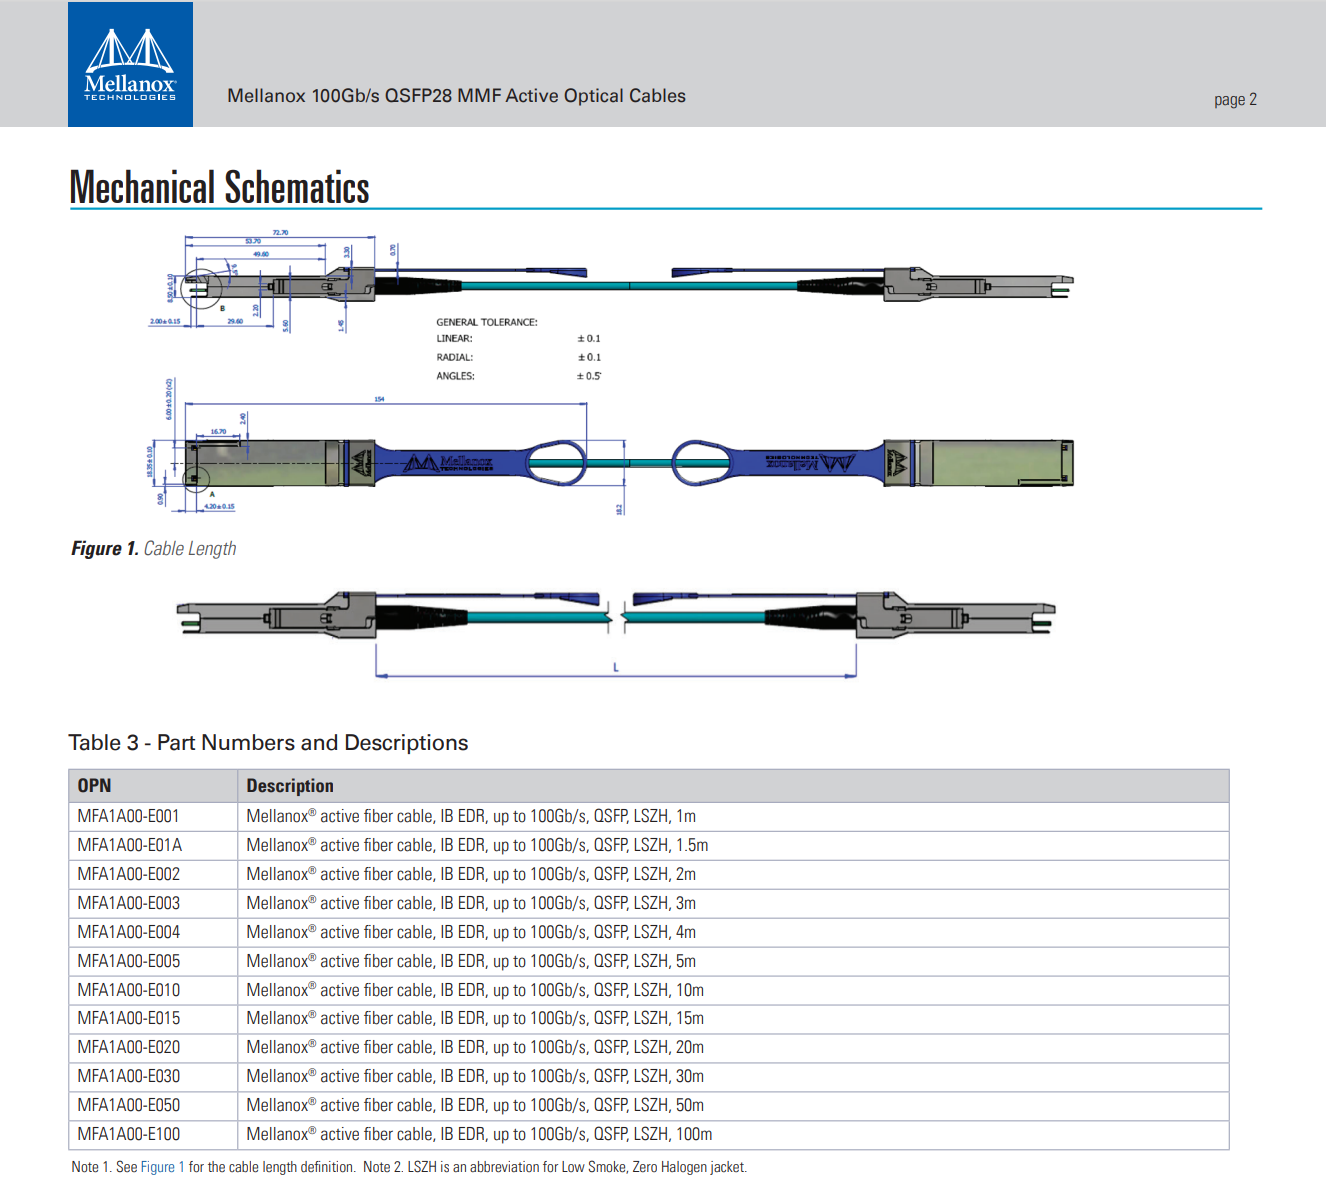Click the 'OPN' column header
The width and height of the screenshot is (1326, 1200).
95,786
